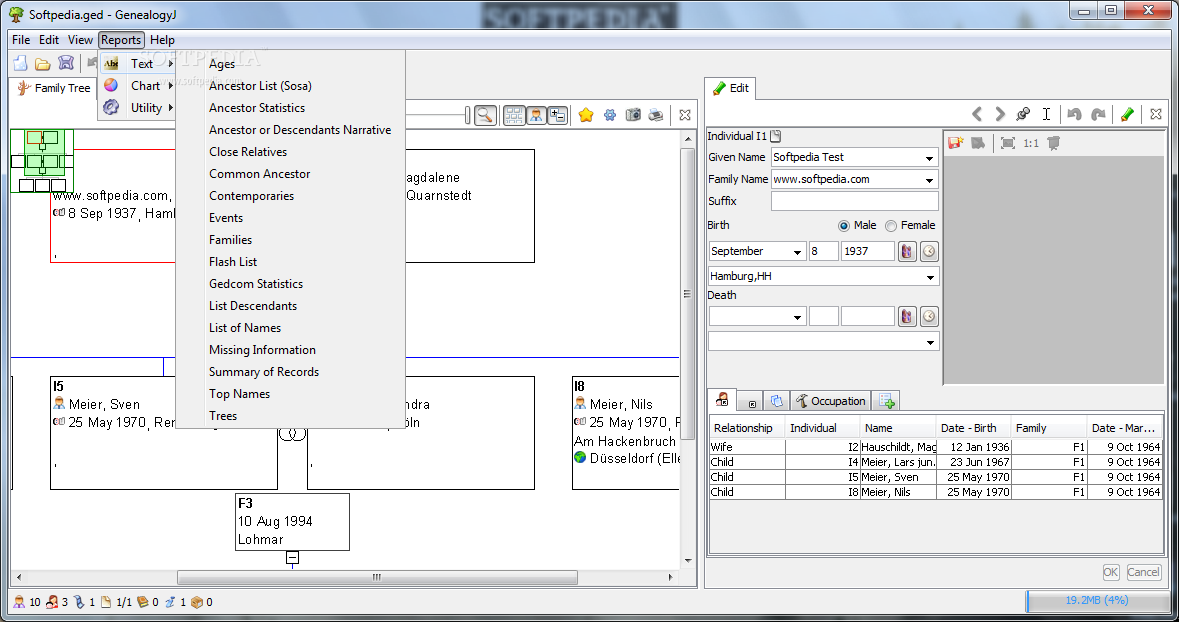
Task: Click the 1:1 zoom button in media toolbar
Action: [x=1031, y=143]
